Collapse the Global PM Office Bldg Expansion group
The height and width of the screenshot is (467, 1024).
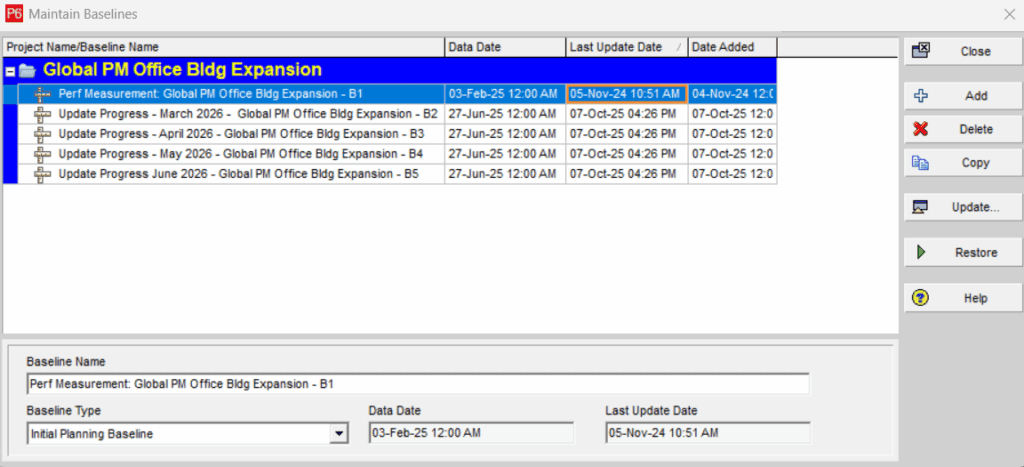point(10,71)
